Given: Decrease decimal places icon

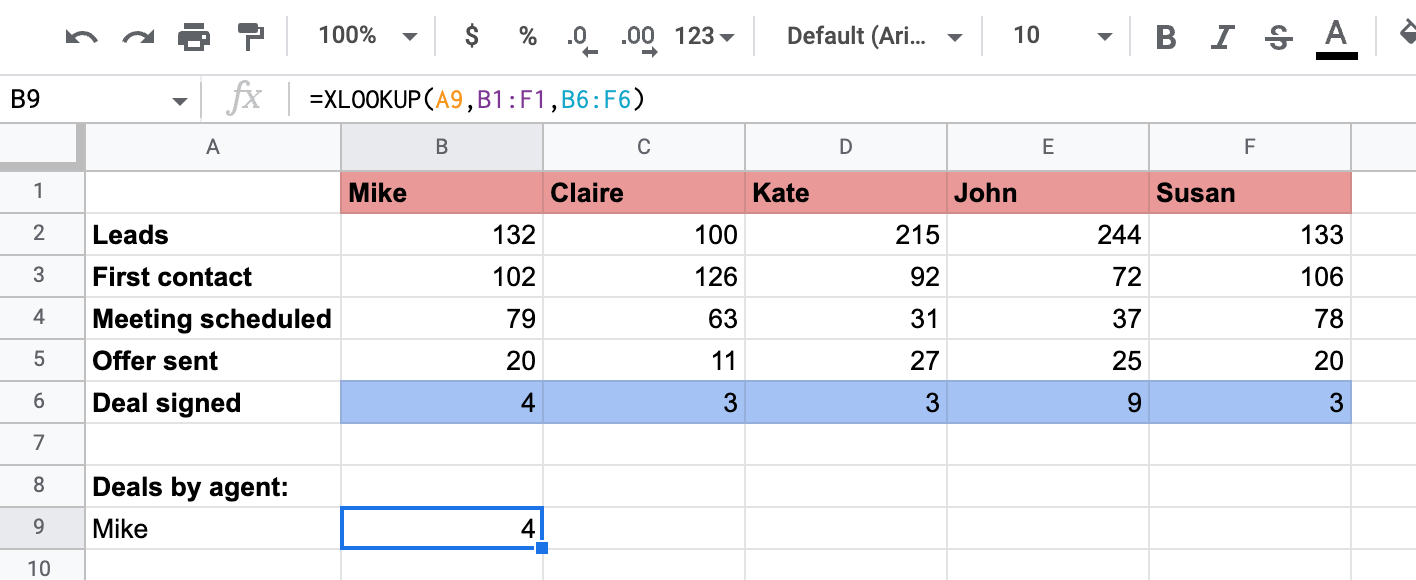Looking at the screenshot, I should 581,38.
